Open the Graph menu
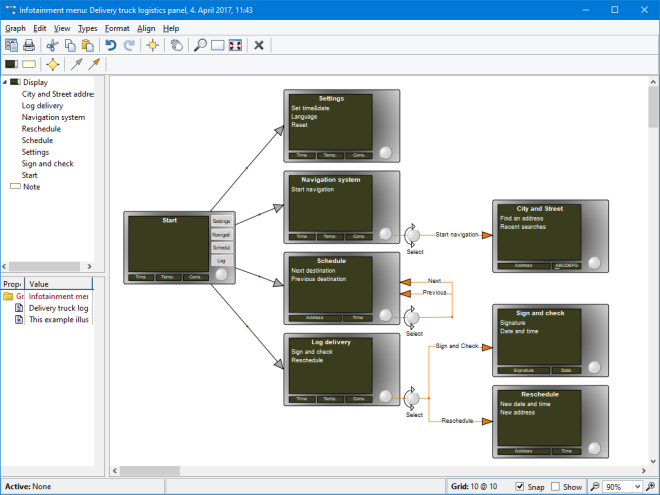Viewport: 660px width, 495px height. (x=15, y=28)
